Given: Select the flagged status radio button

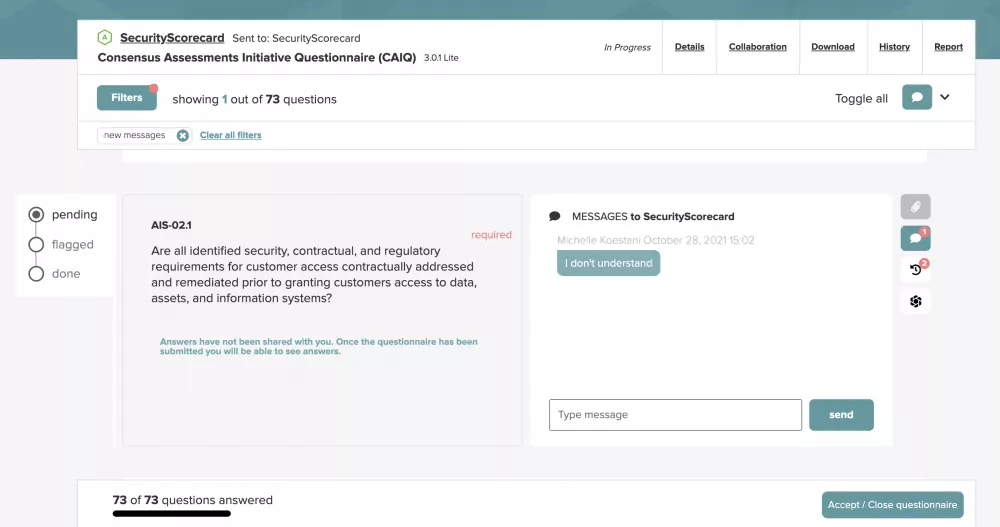Looking at the screenshot, I should click(36, 244).
